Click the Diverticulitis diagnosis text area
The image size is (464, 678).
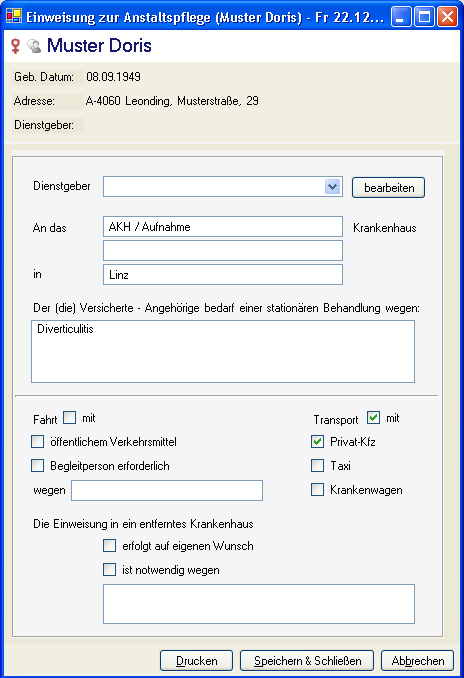click(x=223, y=352)
